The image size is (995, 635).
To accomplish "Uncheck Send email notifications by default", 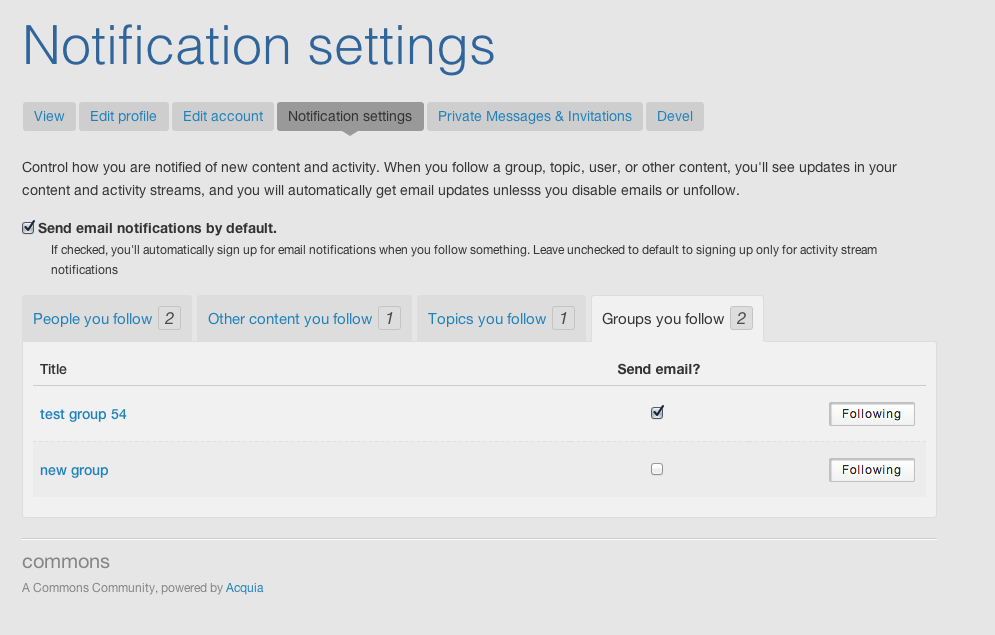I will coord(29,228).
